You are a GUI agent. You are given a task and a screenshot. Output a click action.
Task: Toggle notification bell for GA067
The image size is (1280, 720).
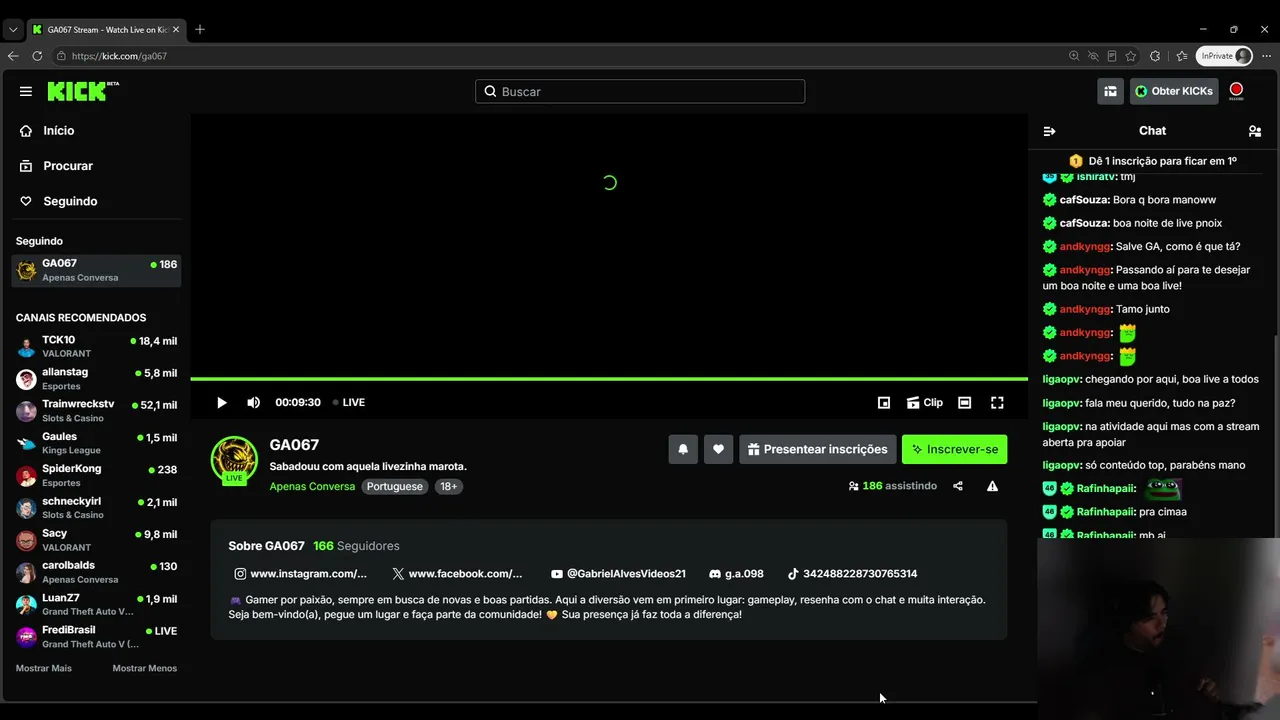pyautogui.click(x=683, y=449)
